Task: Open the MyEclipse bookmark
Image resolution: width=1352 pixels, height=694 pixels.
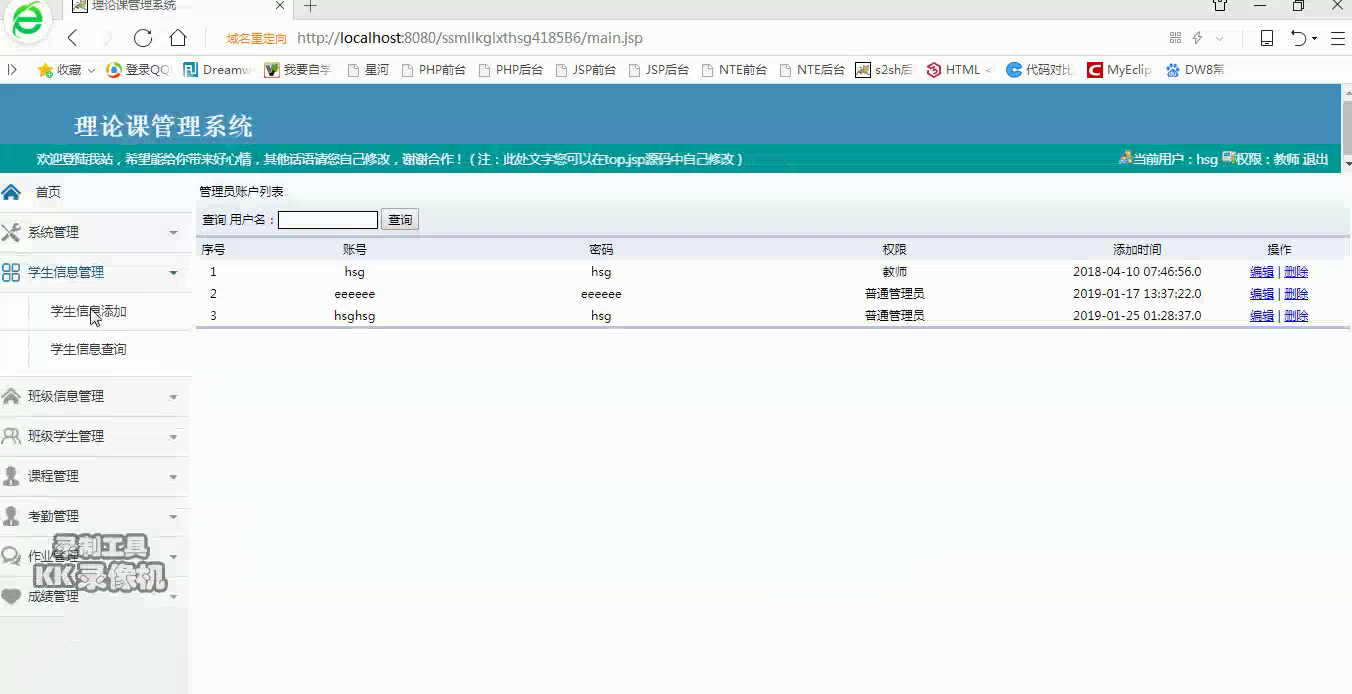Action: click(x=1119, y=70)
